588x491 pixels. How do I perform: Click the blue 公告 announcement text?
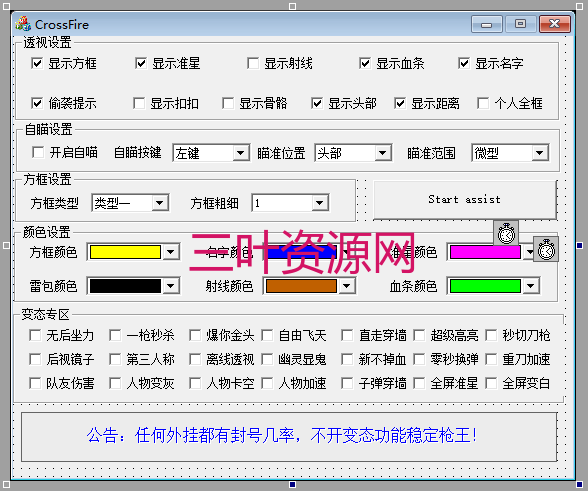coord(282,435)
